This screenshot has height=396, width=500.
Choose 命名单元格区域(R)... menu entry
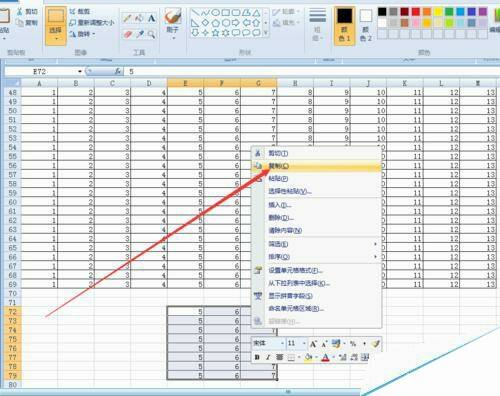(316, 308)
